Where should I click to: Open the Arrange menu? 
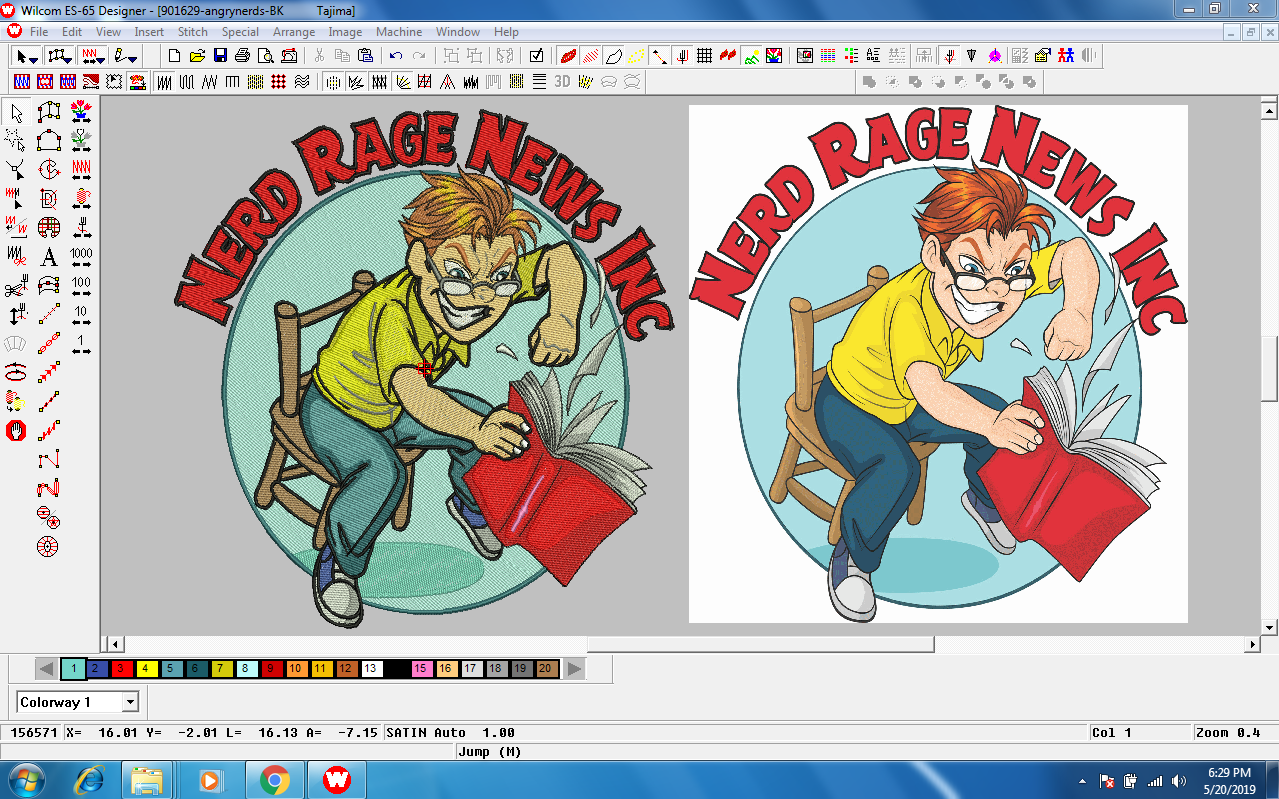[294, 32]
